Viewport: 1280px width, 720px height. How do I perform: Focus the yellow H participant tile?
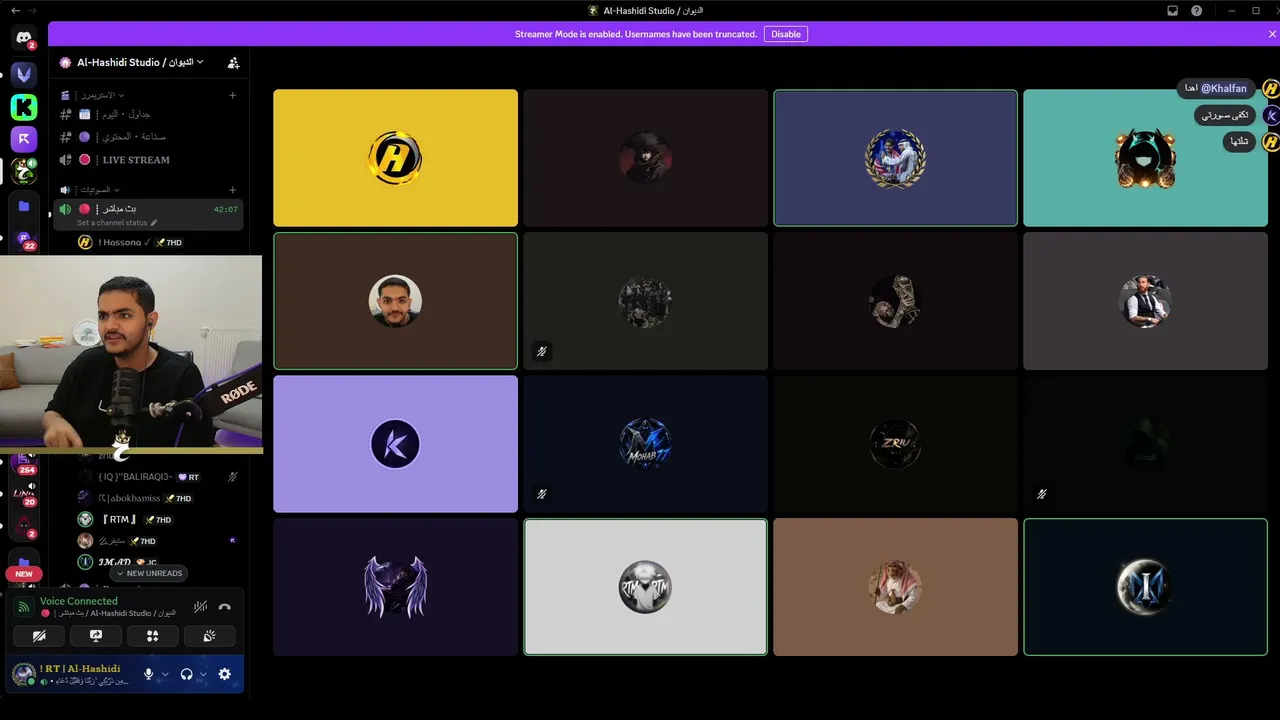(395, 158)
